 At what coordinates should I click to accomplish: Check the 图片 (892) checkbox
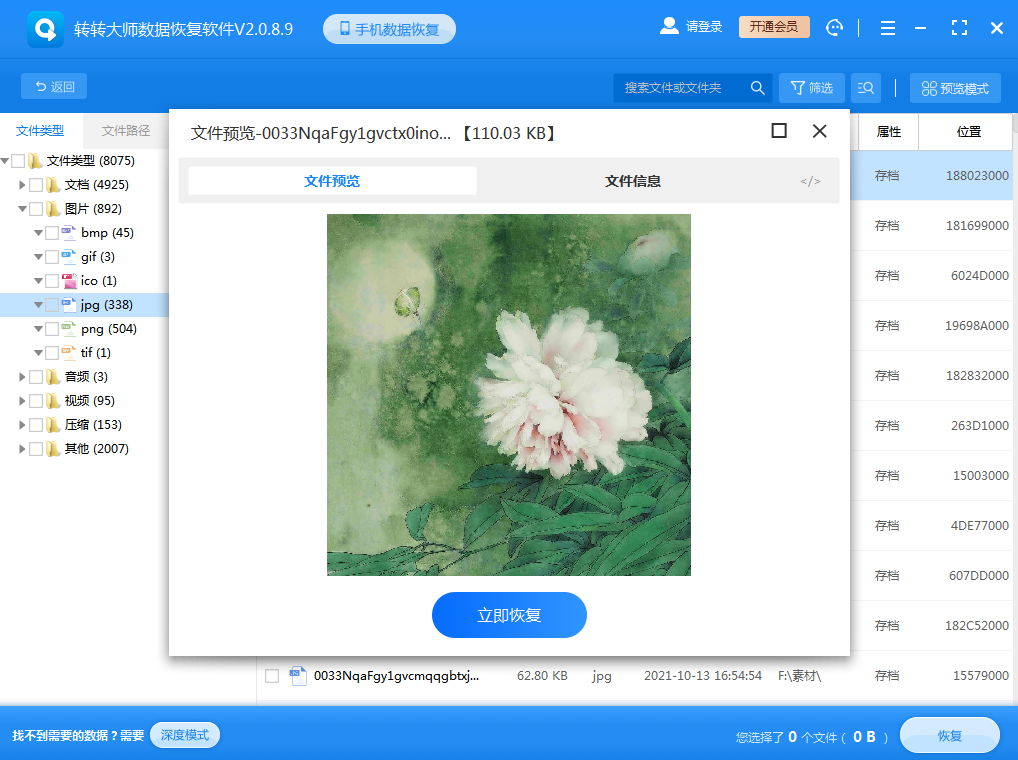pos(36,208)
